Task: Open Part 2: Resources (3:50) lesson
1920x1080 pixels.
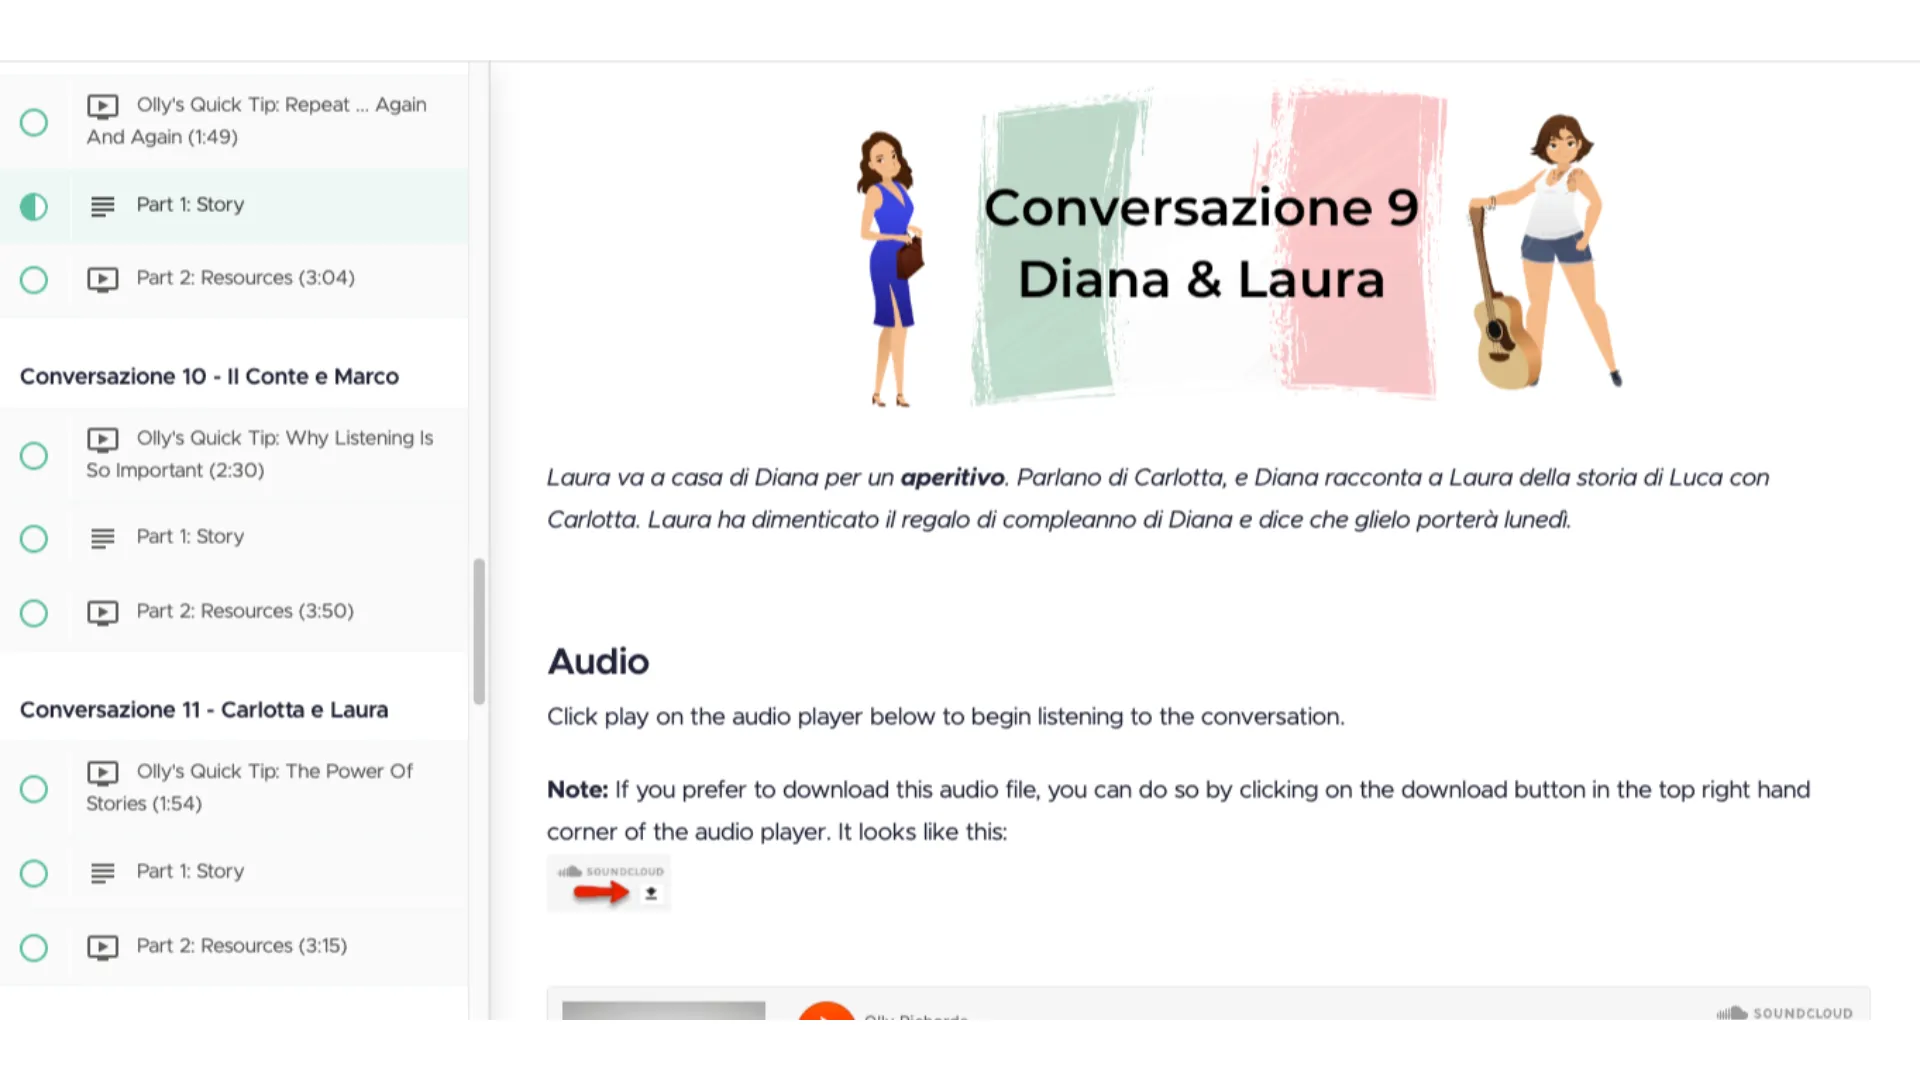Action: [245, 611]
